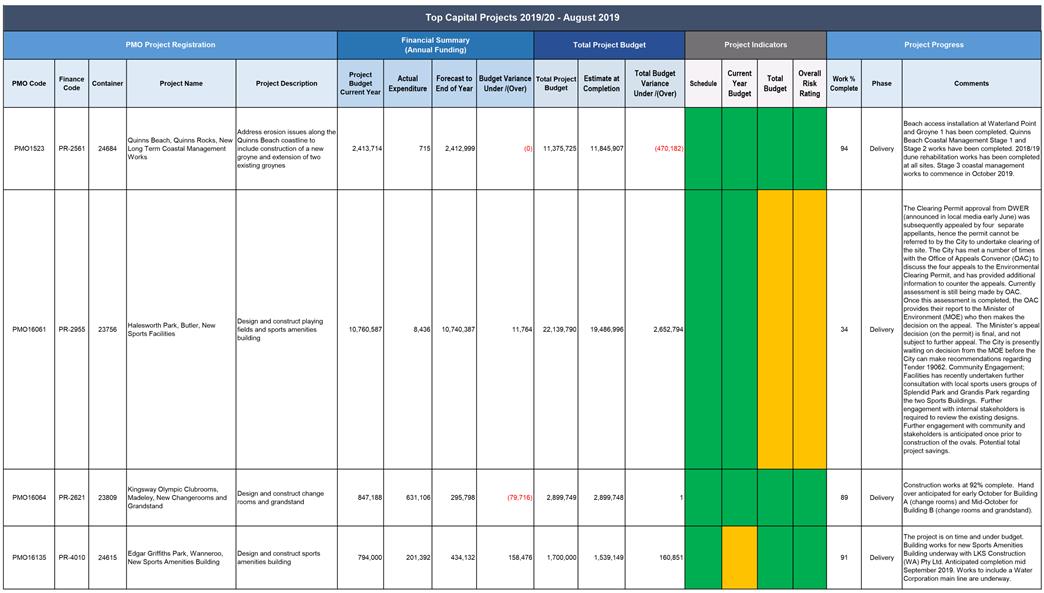
Task: Select the Finance Code column header
Action: click(71, 83)
